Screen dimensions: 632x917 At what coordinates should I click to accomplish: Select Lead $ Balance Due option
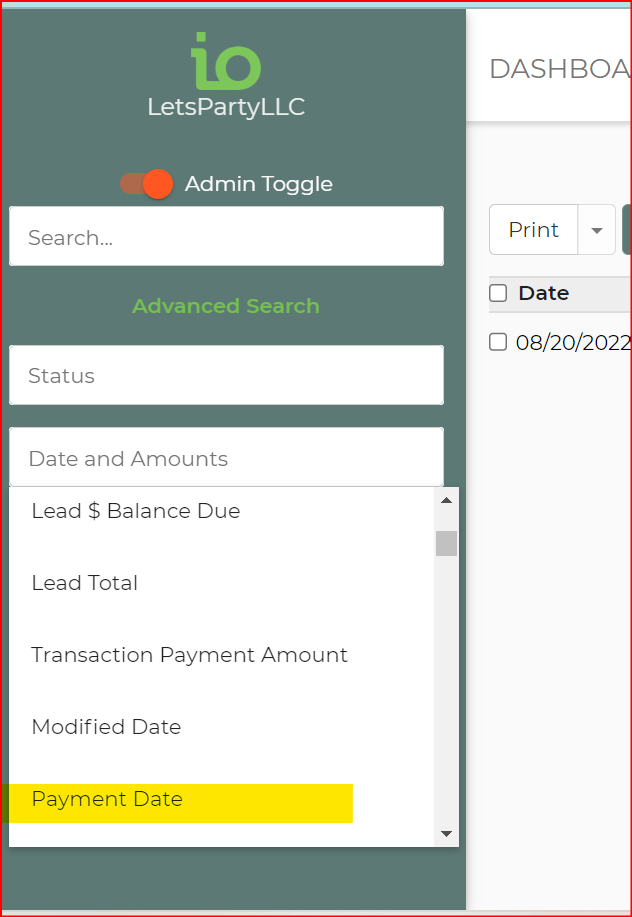136,511
